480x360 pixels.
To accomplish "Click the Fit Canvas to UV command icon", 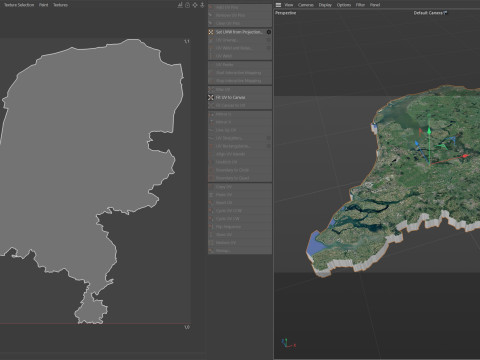I will (211, 105).
